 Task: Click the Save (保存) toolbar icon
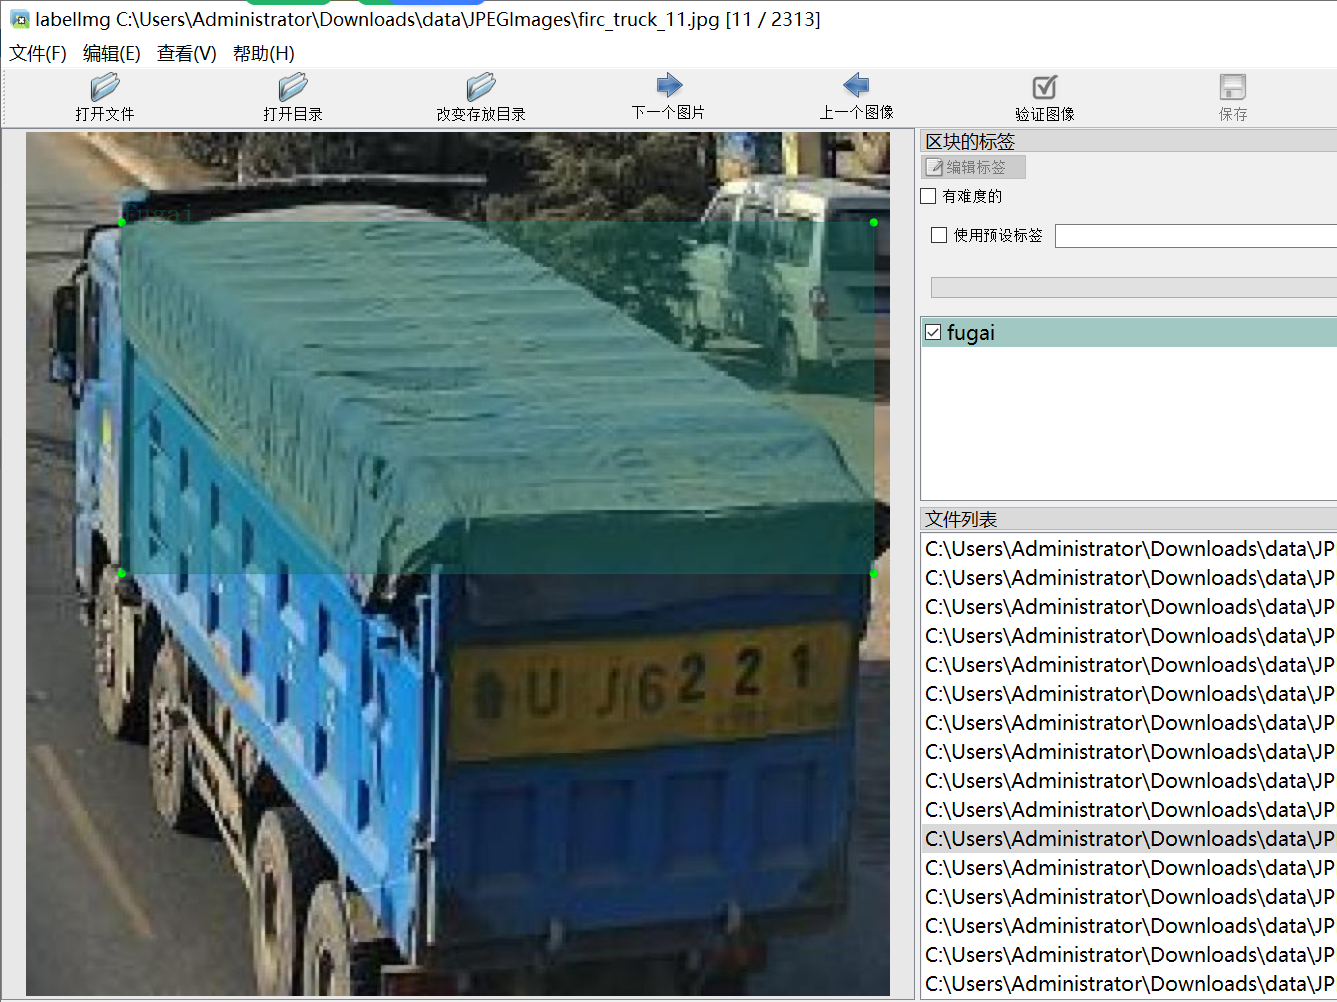tap(1233, 87)
